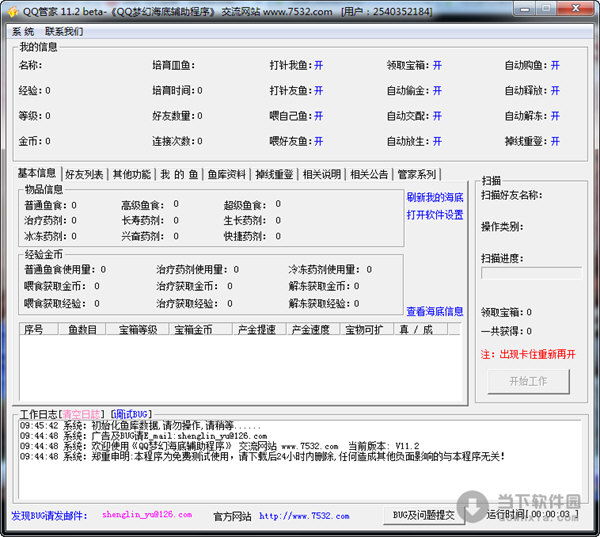Open the 管家系列 tab
The height and width of the screenshot is (537, 600).
417,175
